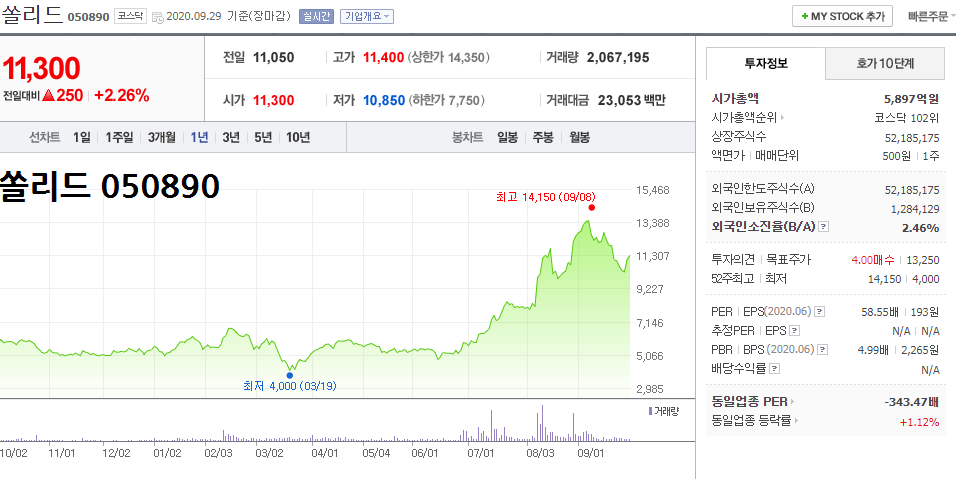Image resolution: width=956 pixels, height=479 pixels.
Task: Open the 동일업종 PER link
Action: point(754,402)
